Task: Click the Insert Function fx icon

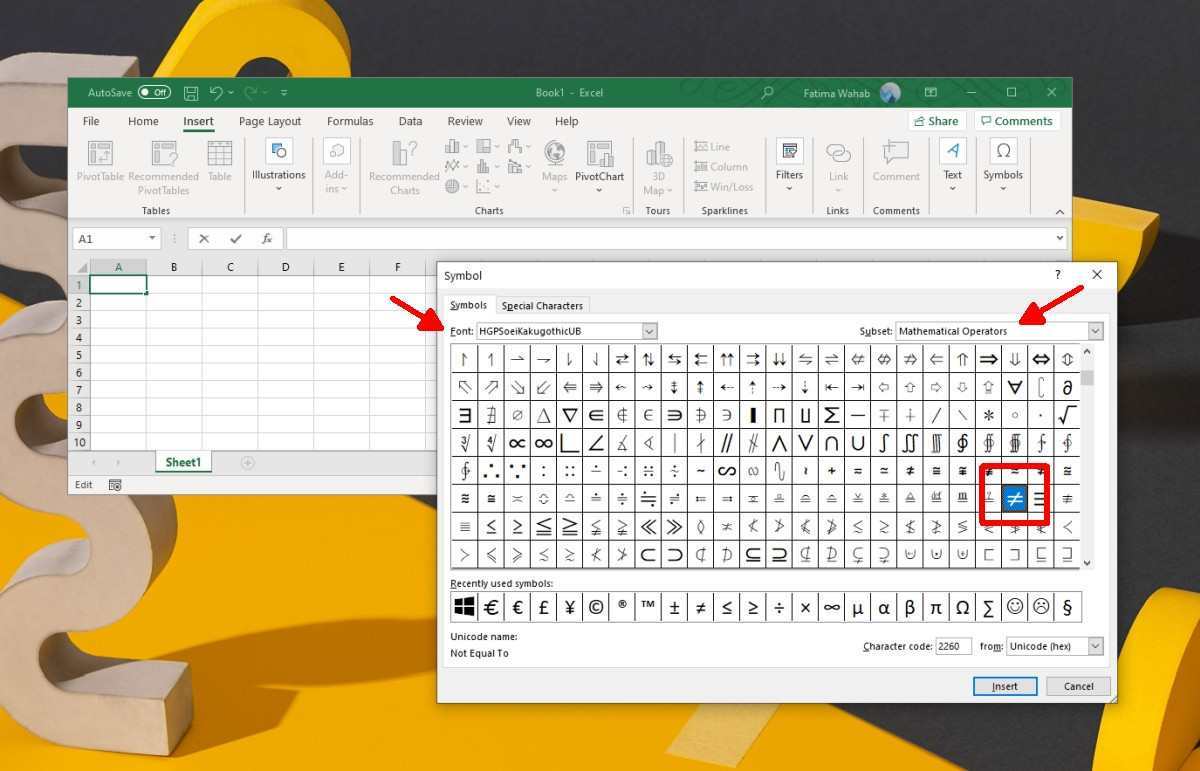Action: [267, 239]
